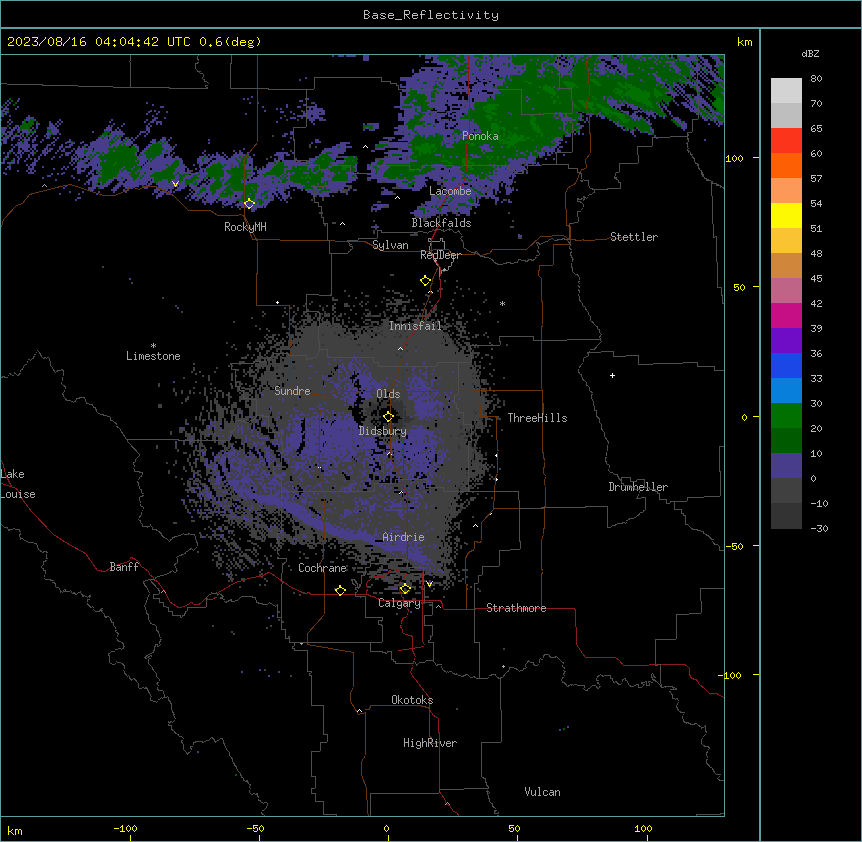Screen dimensions: 862x842
Task: Select the blue 33-36 dBZ legend swatch
Action: 786,365
